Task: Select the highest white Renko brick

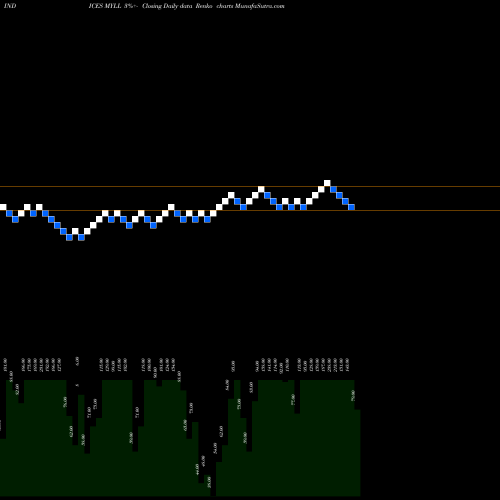Action: click(x=327, y=183)
